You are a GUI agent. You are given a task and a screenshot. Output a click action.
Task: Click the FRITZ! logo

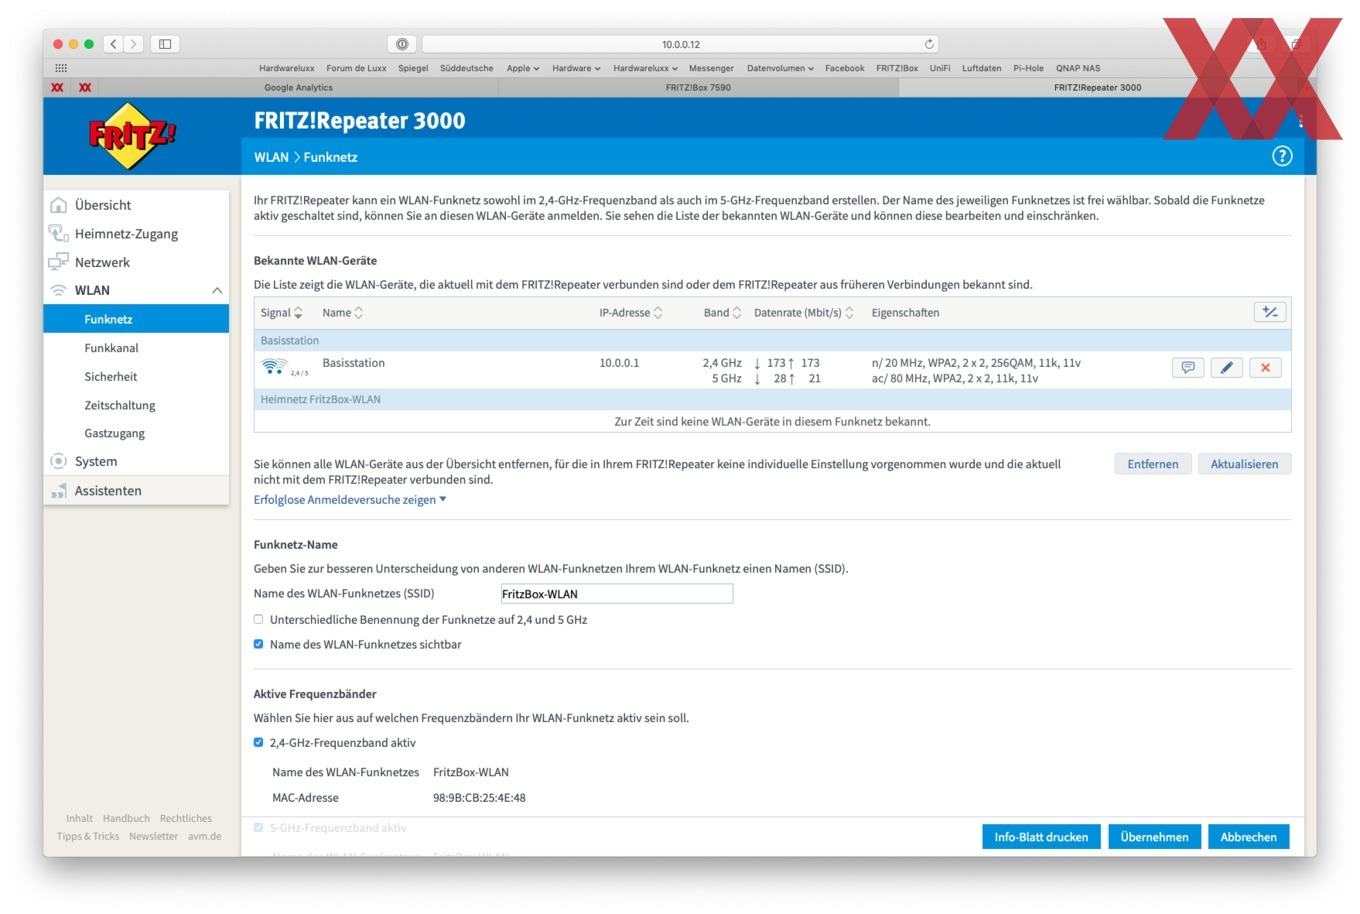click(131, 135)
